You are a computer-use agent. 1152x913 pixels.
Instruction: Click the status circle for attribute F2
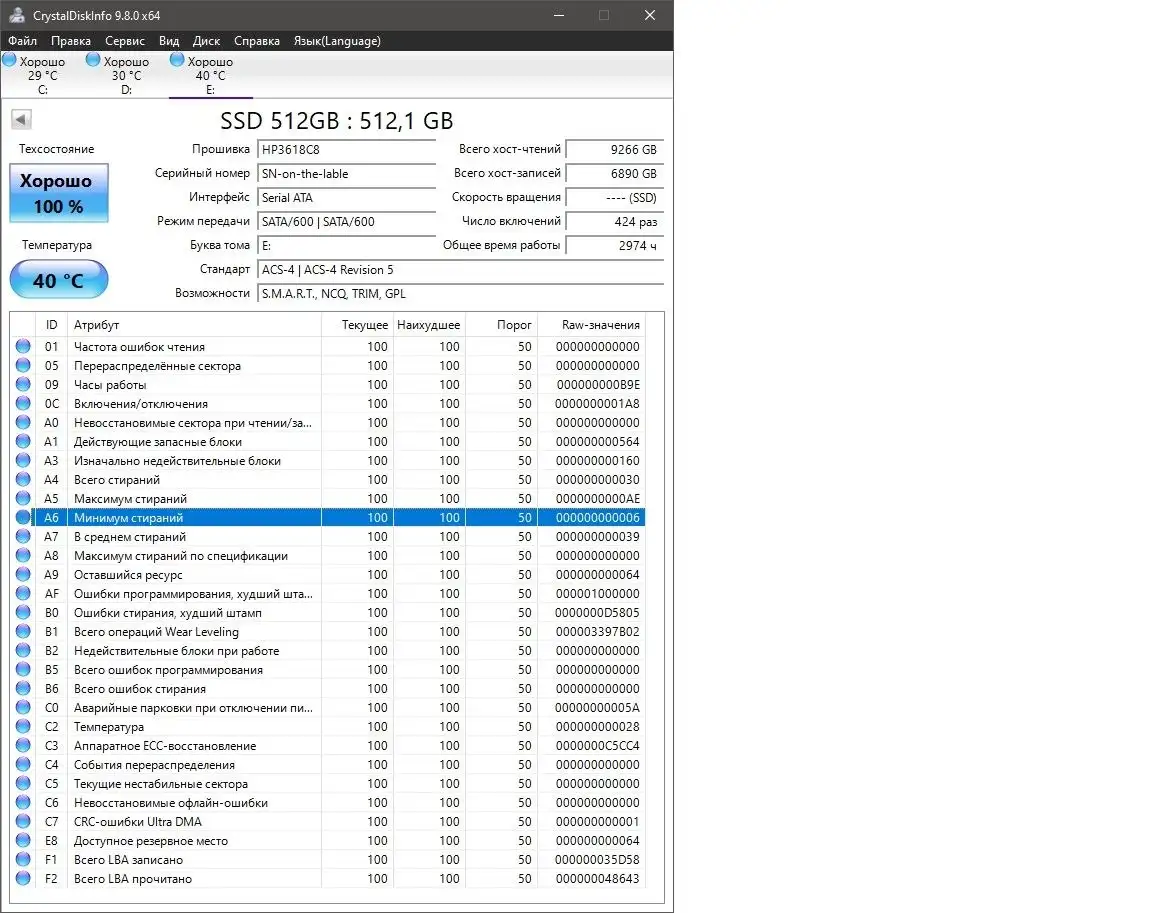pyautogui.click(x=23, y=879)
